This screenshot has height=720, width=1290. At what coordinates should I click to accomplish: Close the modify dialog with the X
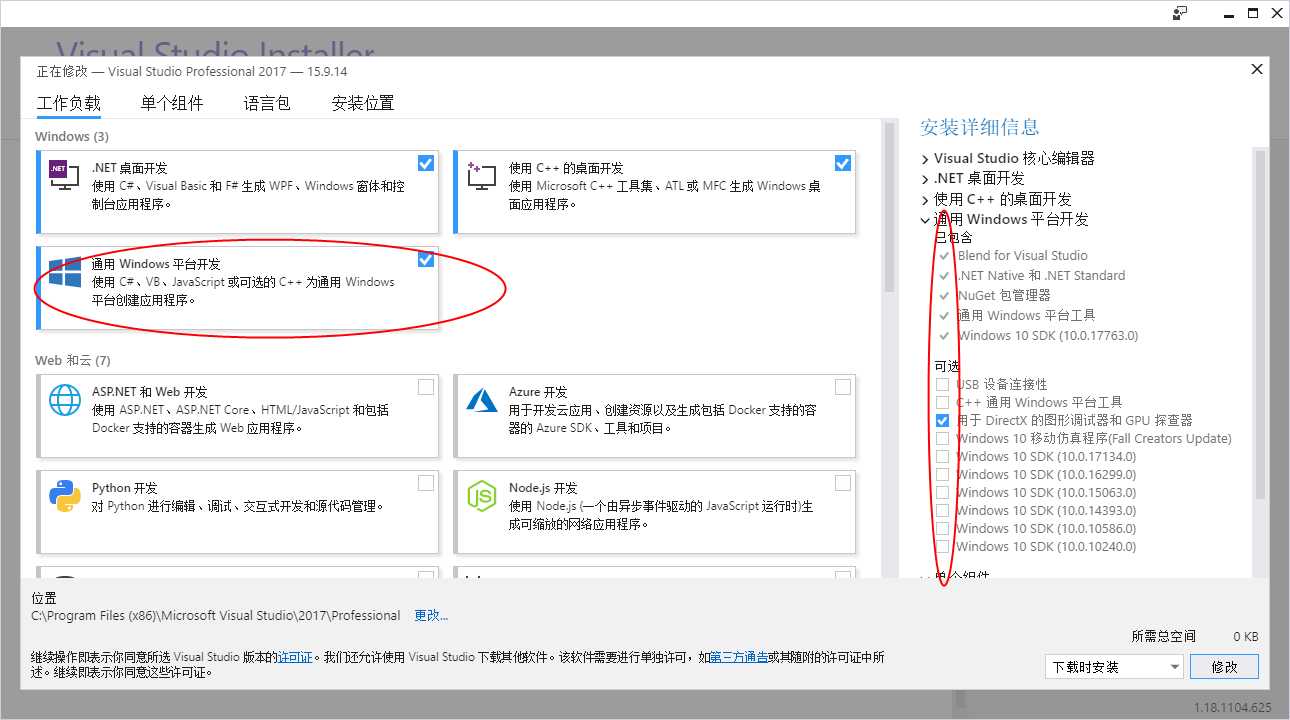coord(1257,69)
